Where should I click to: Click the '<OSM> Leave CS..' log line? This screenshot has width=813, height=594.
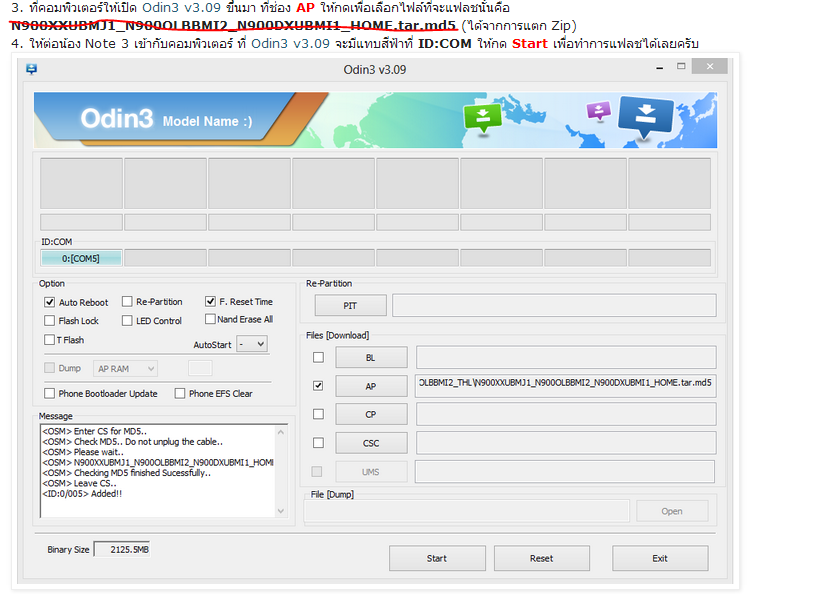[79, 483]
